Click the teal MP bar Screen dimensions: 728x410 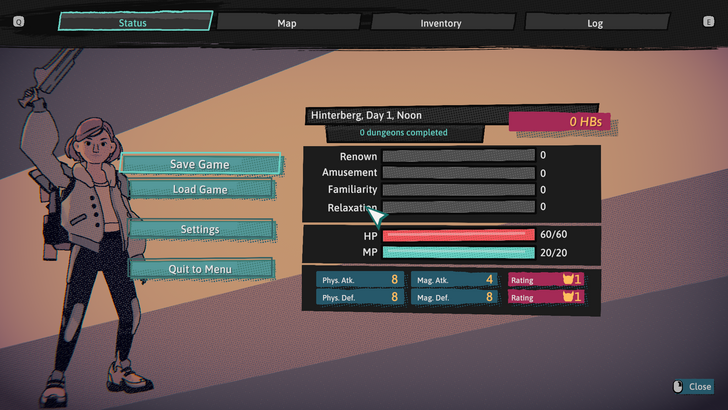(459, 252)
